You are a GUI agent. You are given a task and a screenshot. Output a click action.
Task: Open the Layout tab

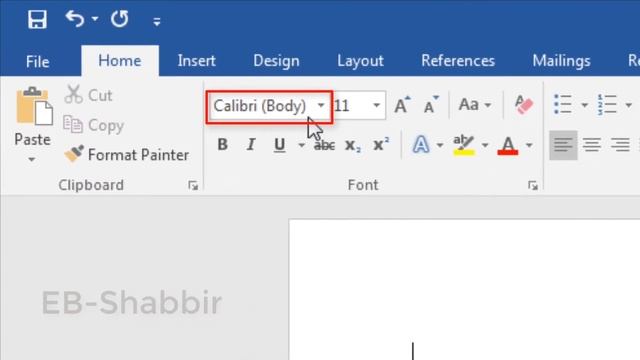point(360,61)
